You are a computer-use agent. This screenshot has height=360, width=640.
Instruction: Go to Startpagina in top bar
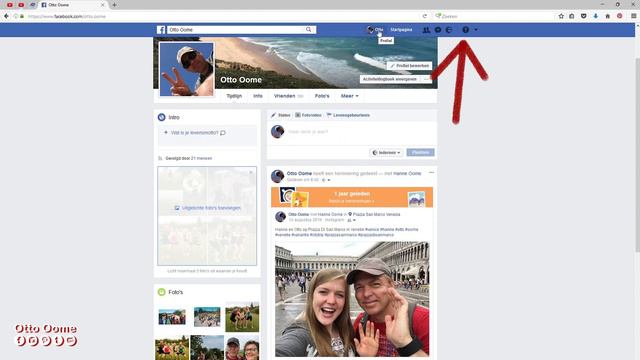[401, 30]
